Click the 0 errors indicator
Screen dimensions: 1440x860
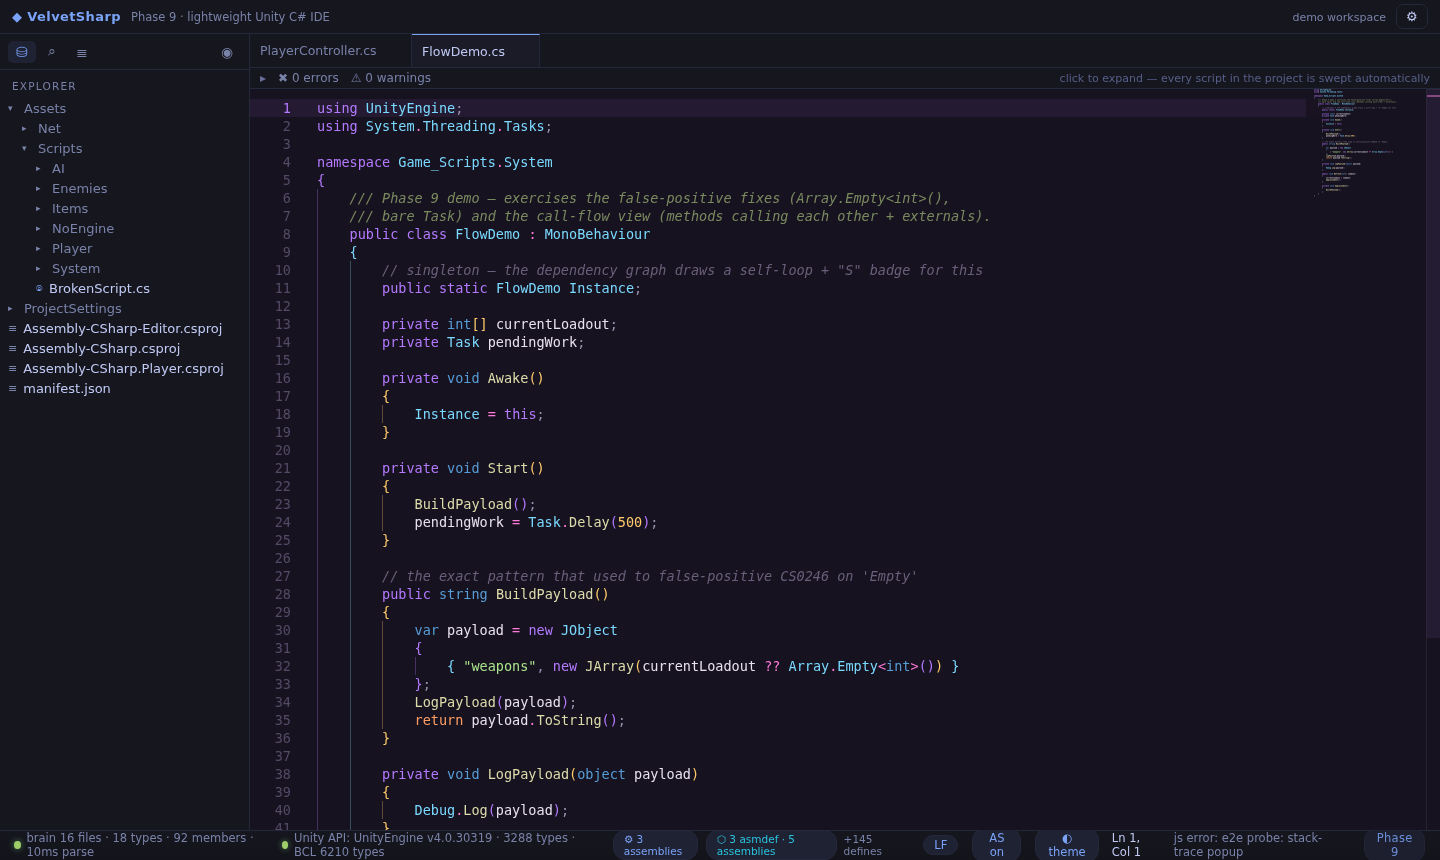(x=308, y=78)
